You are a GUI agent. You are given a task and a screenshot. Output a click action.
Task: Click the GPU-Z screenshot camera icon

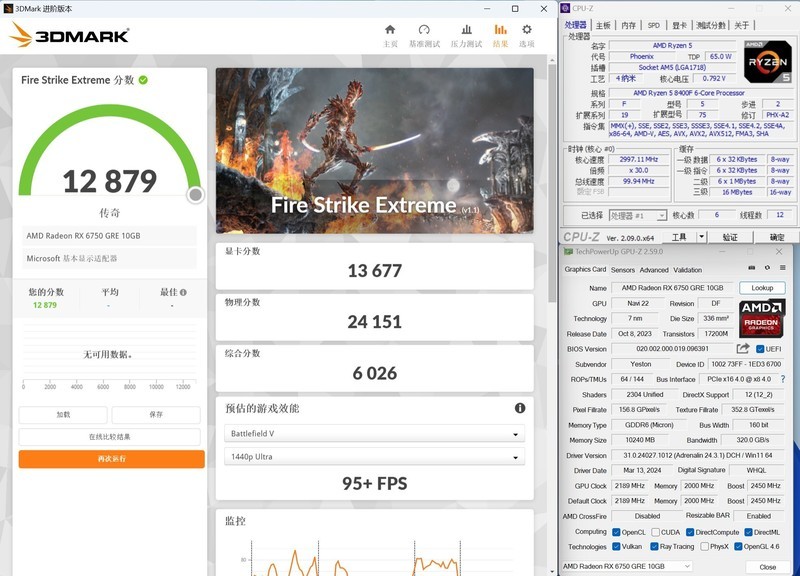pos(752,267)
